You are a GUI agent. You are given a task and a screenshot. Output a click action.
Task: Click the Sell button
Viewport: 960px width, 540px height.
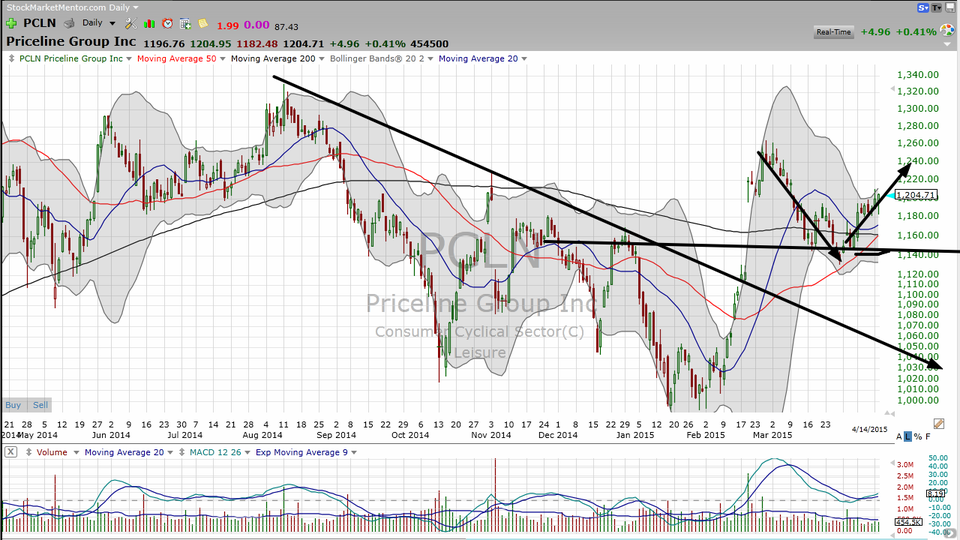coord(40,405)
